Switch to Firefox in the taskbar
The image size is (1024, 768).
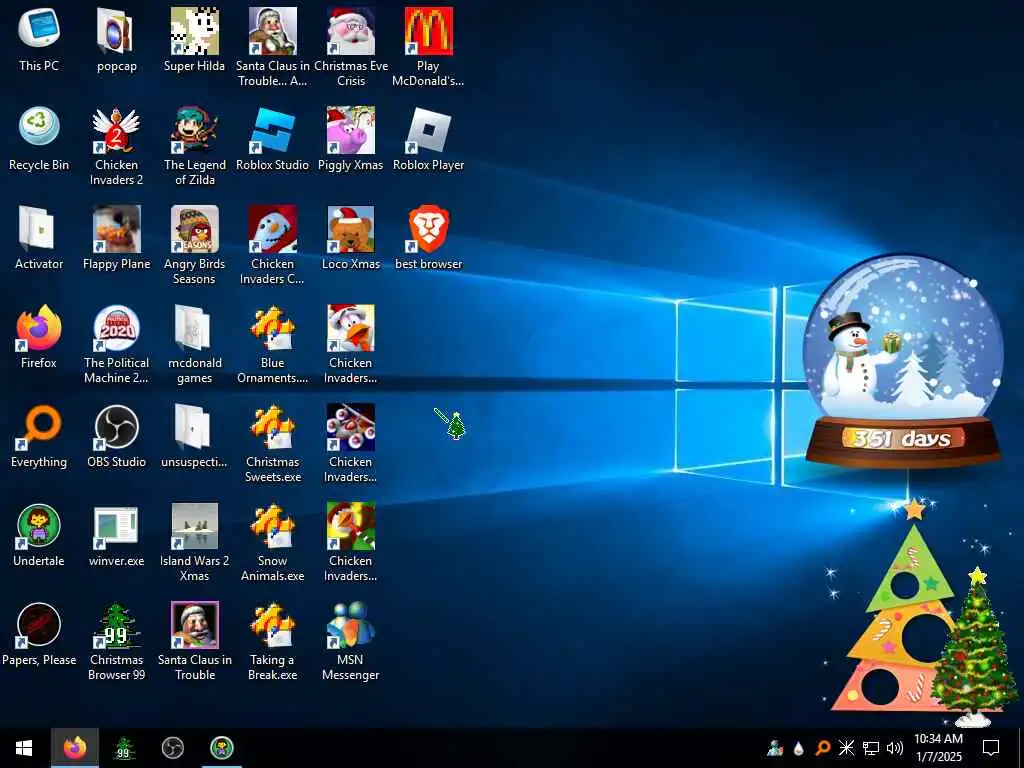point(74,748)
